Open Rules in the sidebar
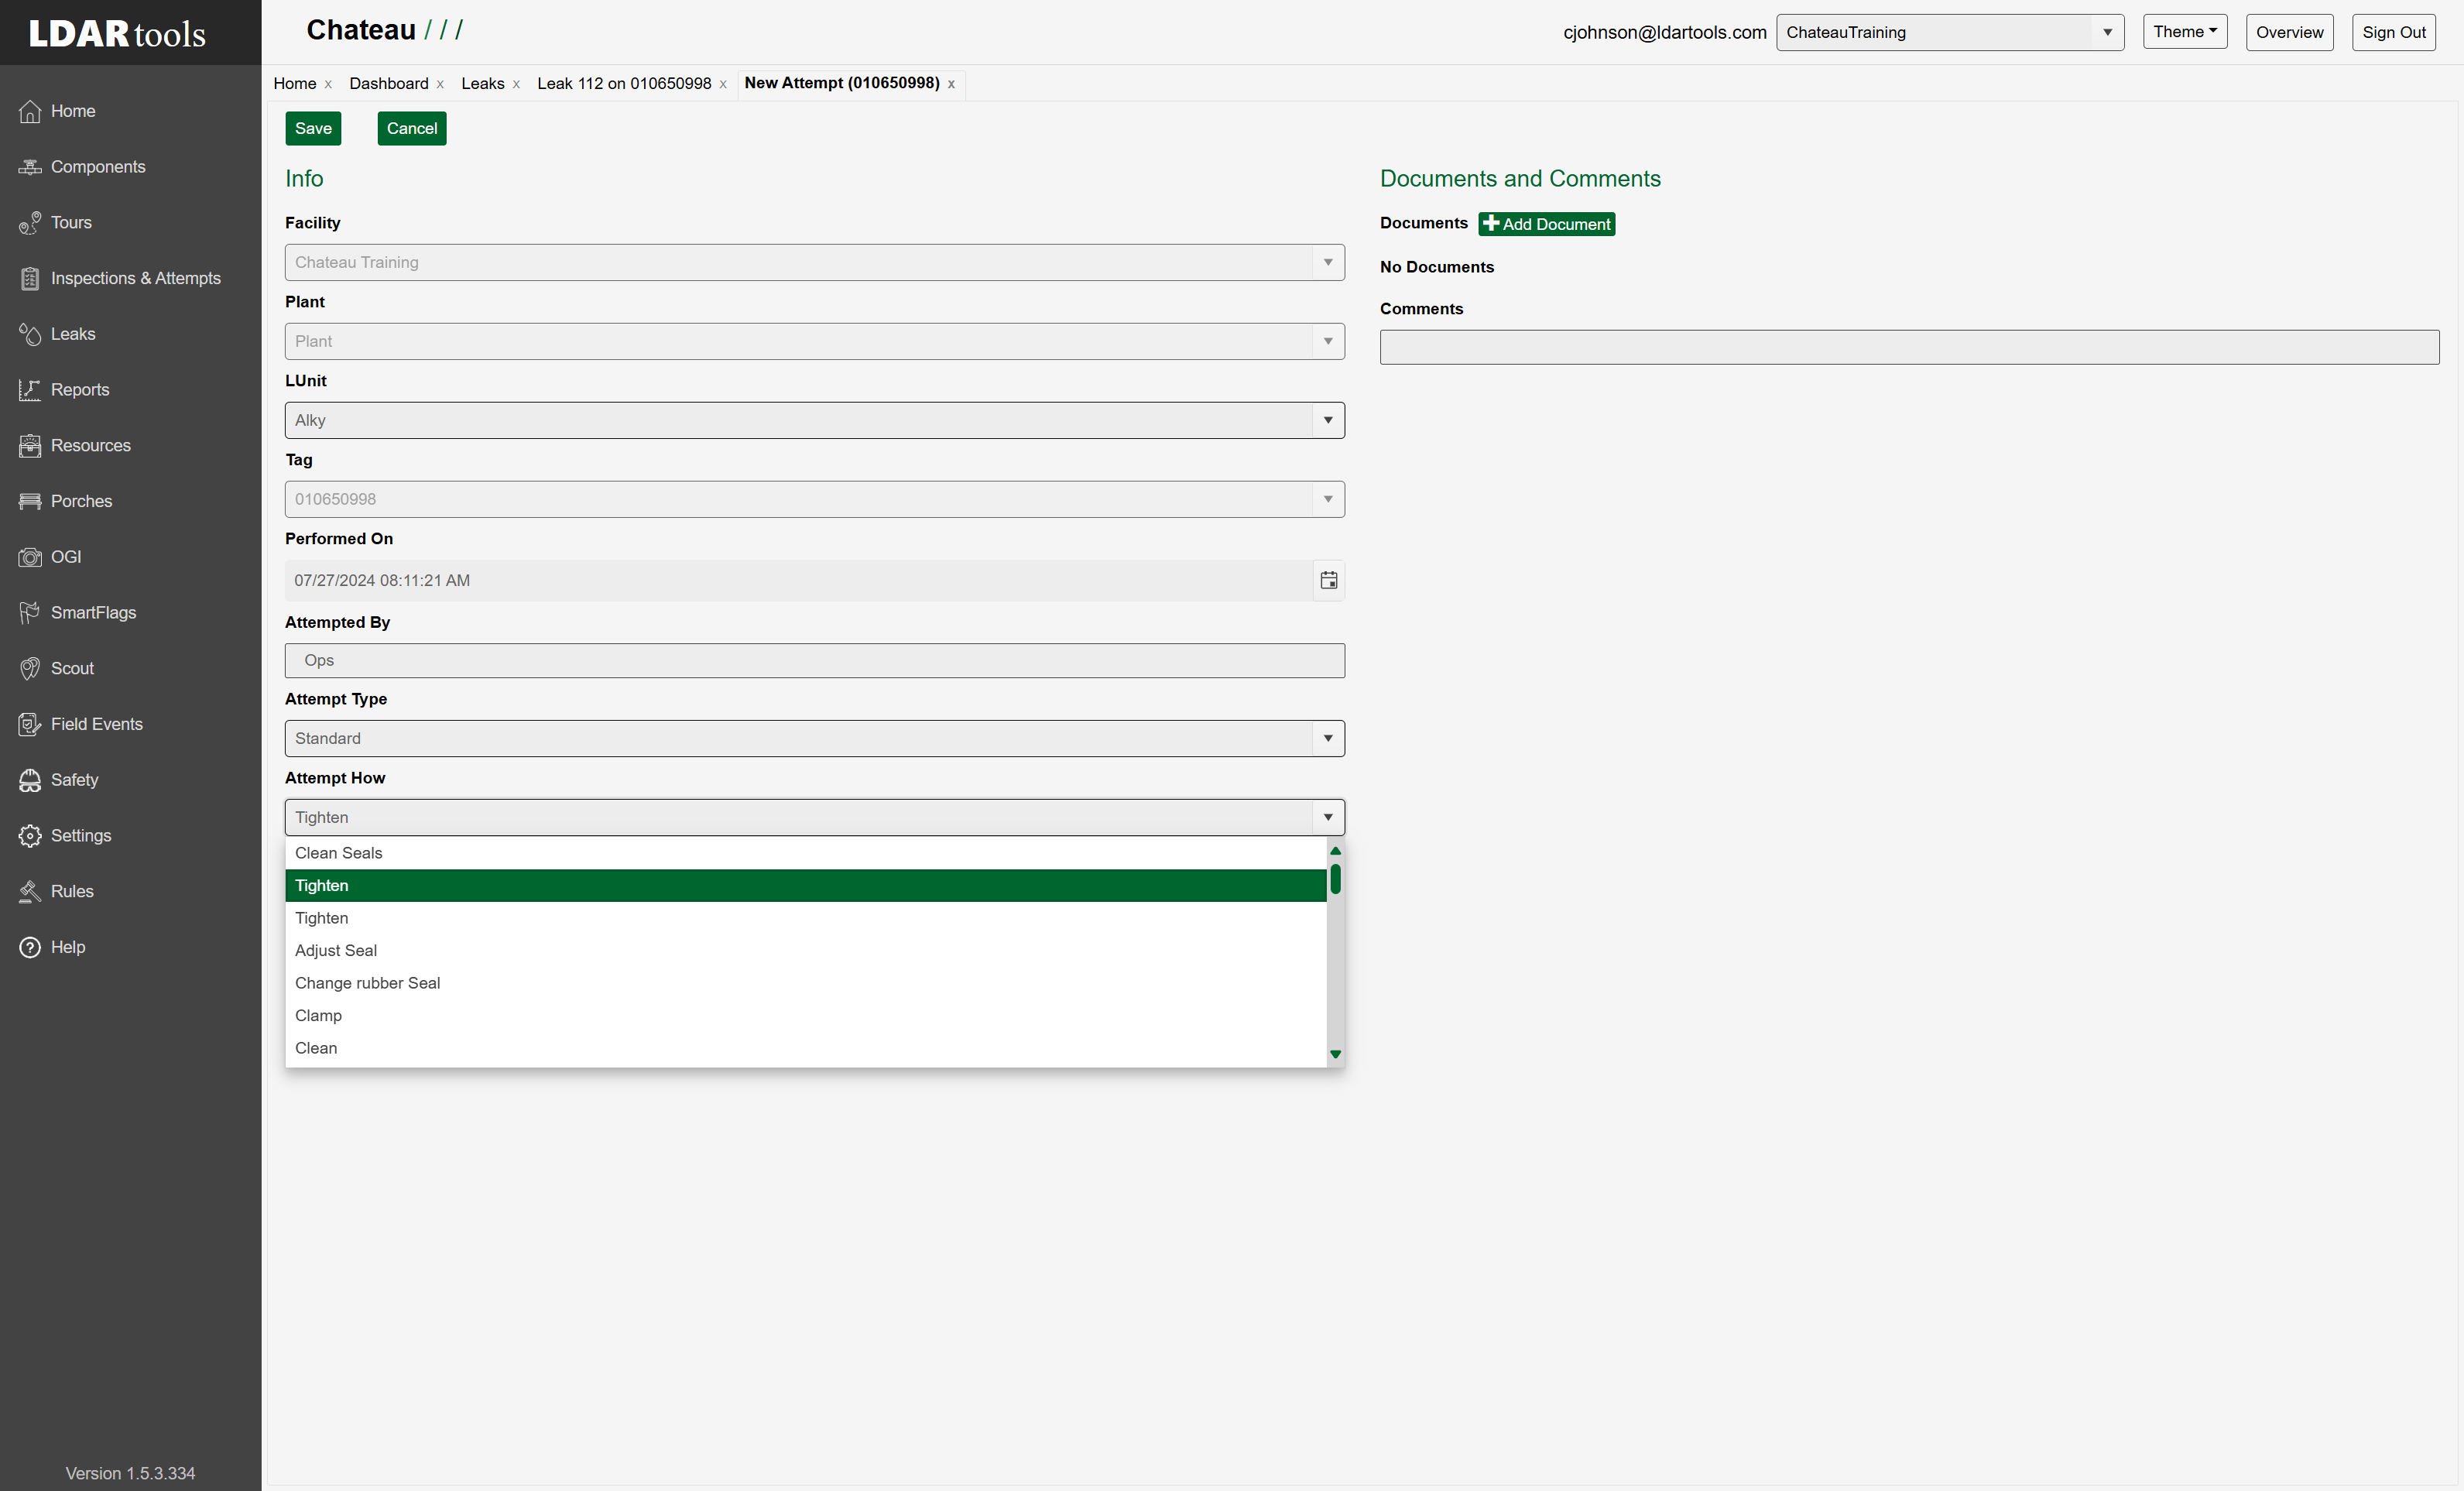The height and width of the screenshot is (1491, 2464). coord(56,891)
